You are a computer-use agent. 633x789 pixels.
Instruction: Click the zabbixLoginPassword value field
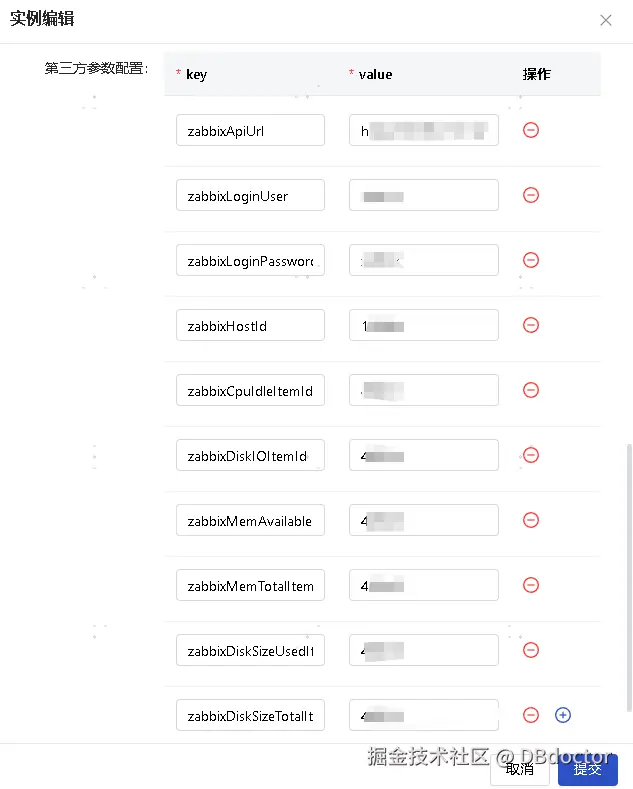[423, 260]
